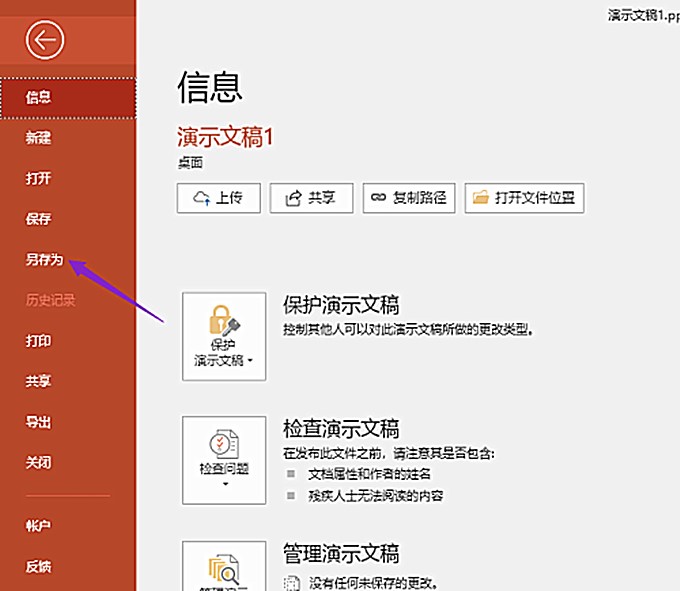Click the lock and key icon

click(224, 321)
